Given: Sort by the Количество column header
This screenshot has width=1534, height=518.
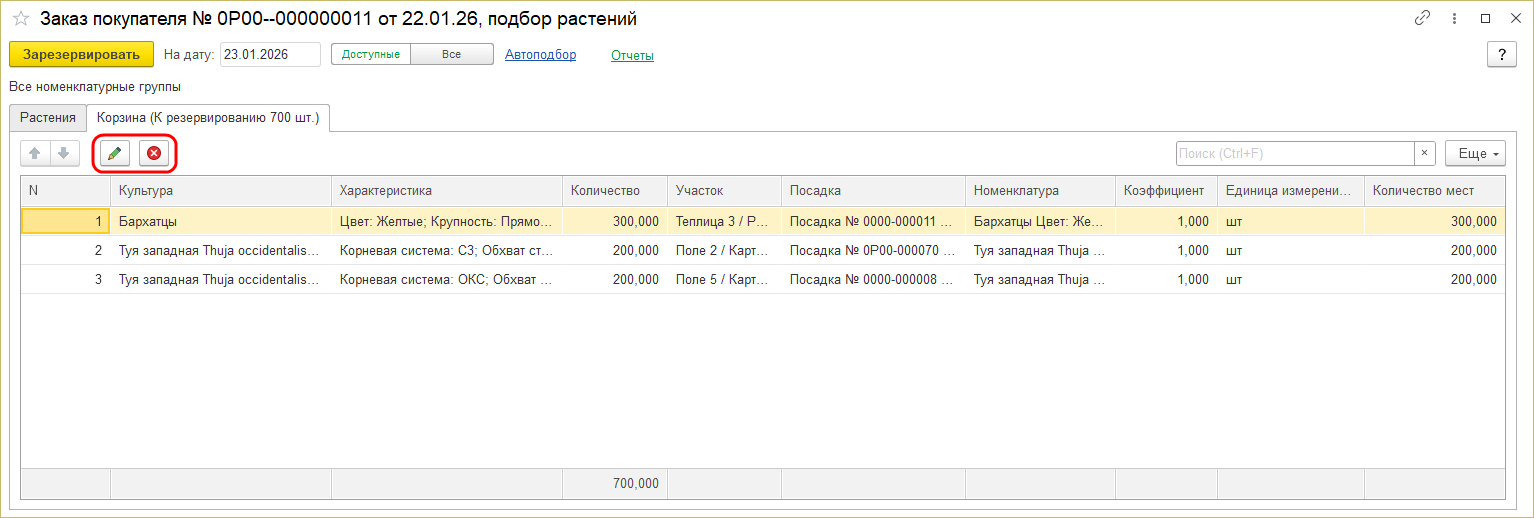Looking at the screenshot, I should (614, 190).
